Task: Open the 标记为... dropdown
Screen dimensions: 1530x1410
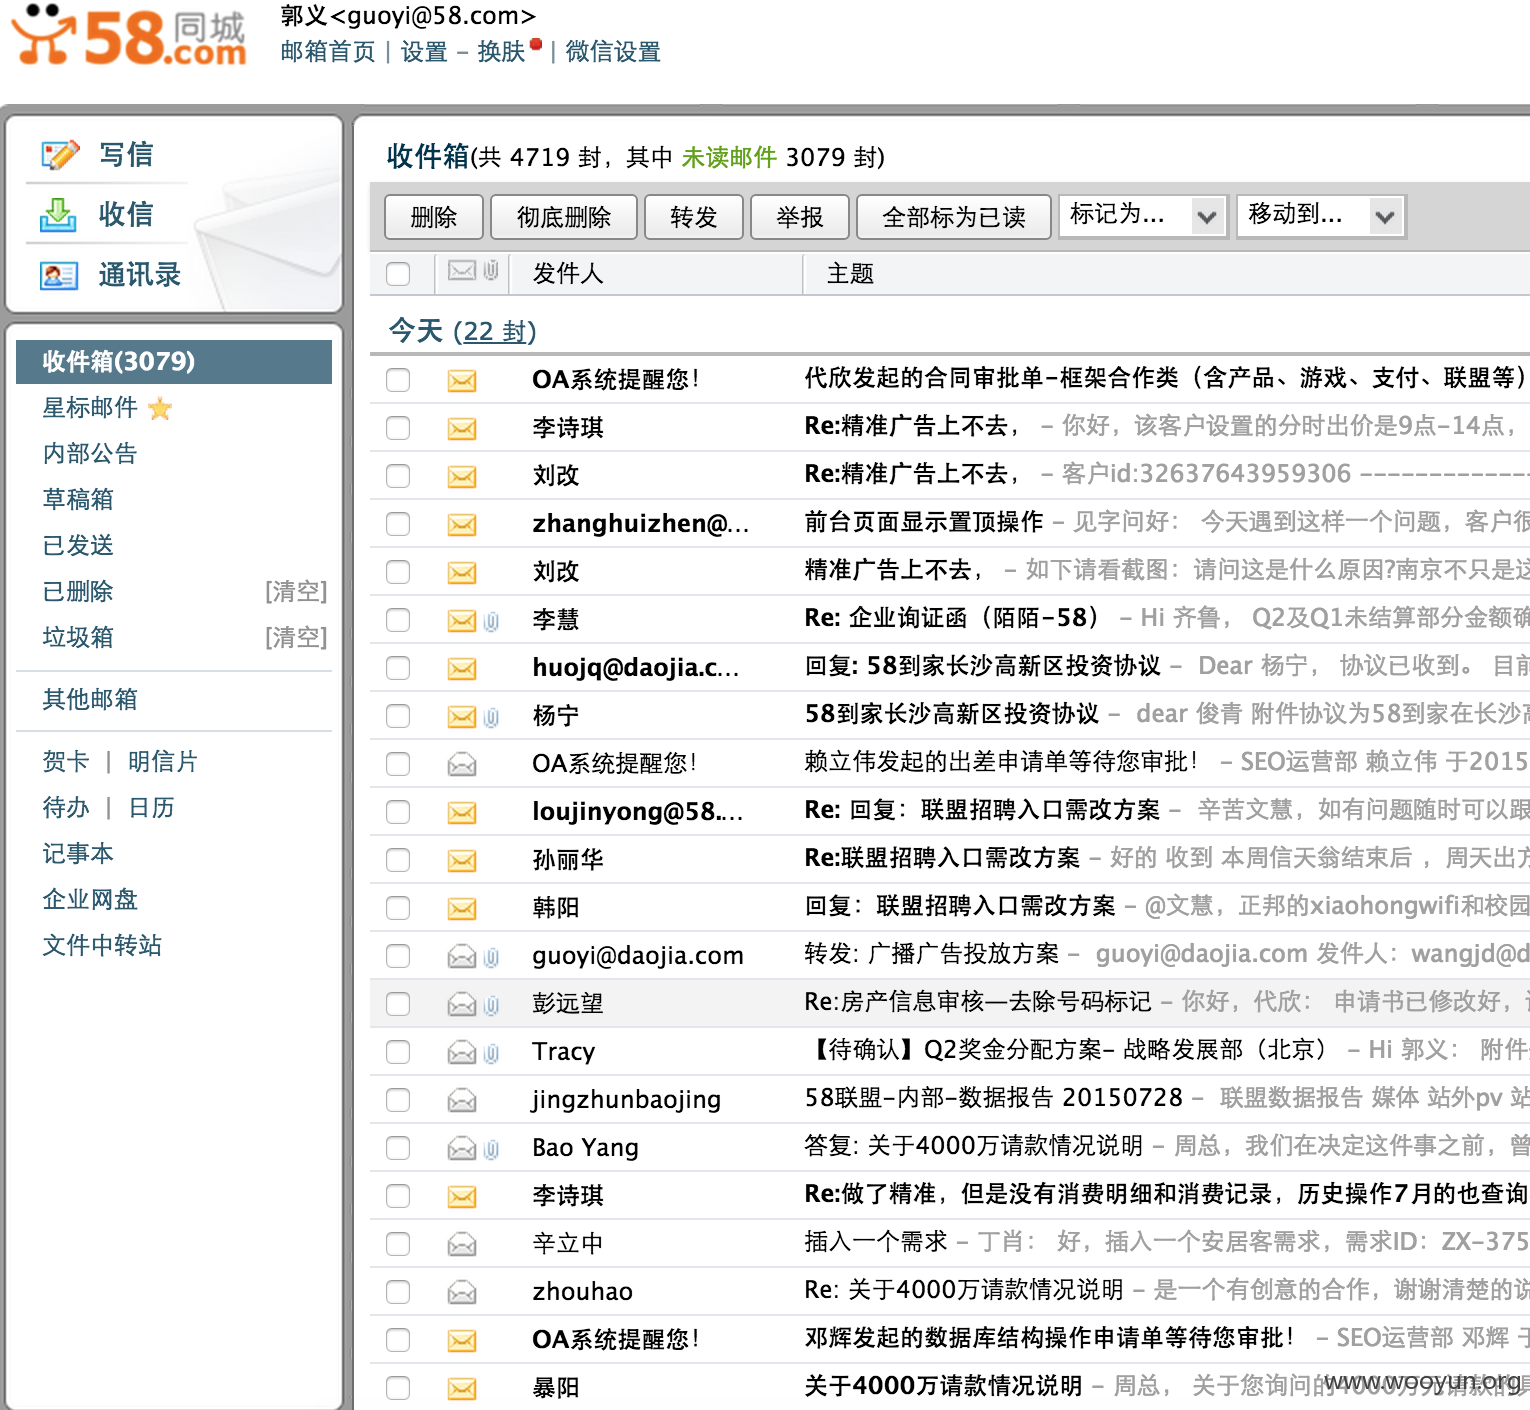Action: (x=1142, y=216)
